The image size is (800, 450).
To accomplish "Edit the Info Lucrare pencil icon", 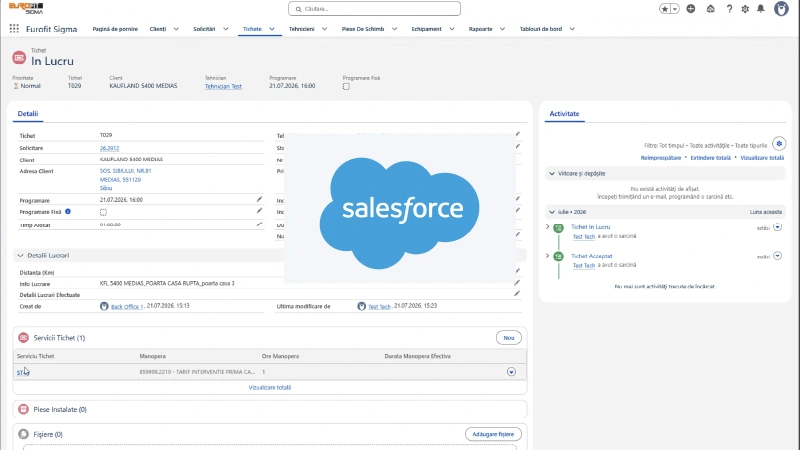I will pyautogui.click(x=517, y=282).
